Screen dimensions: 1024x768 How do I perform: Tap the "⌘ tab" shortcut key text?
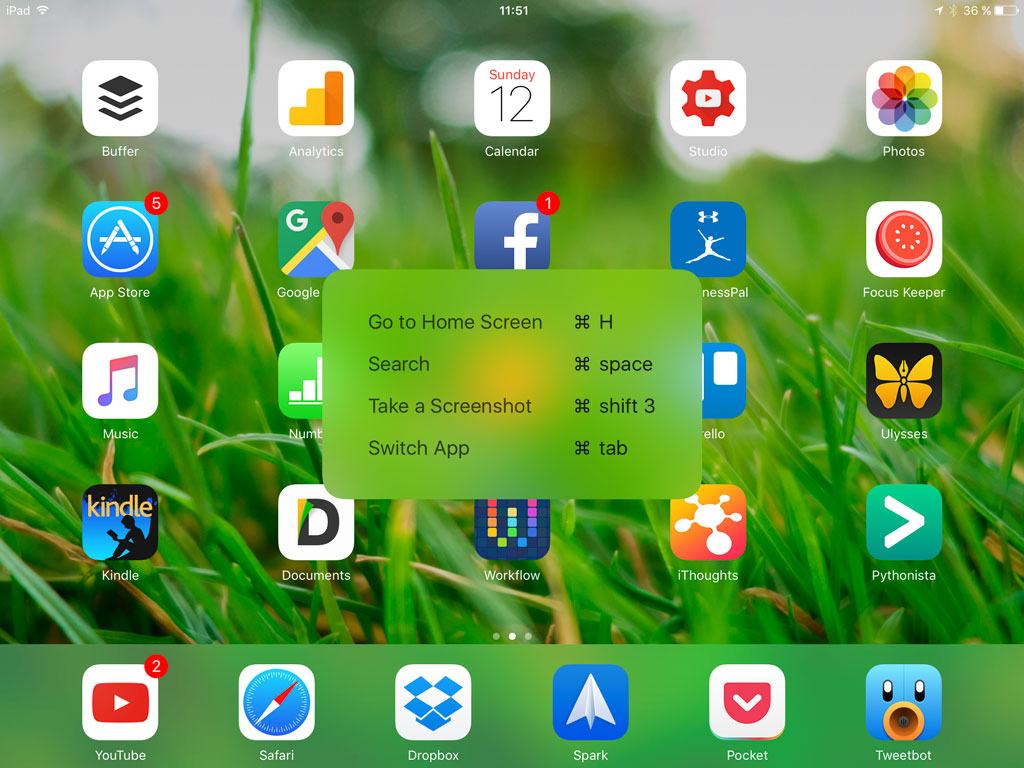coord(601,448)
